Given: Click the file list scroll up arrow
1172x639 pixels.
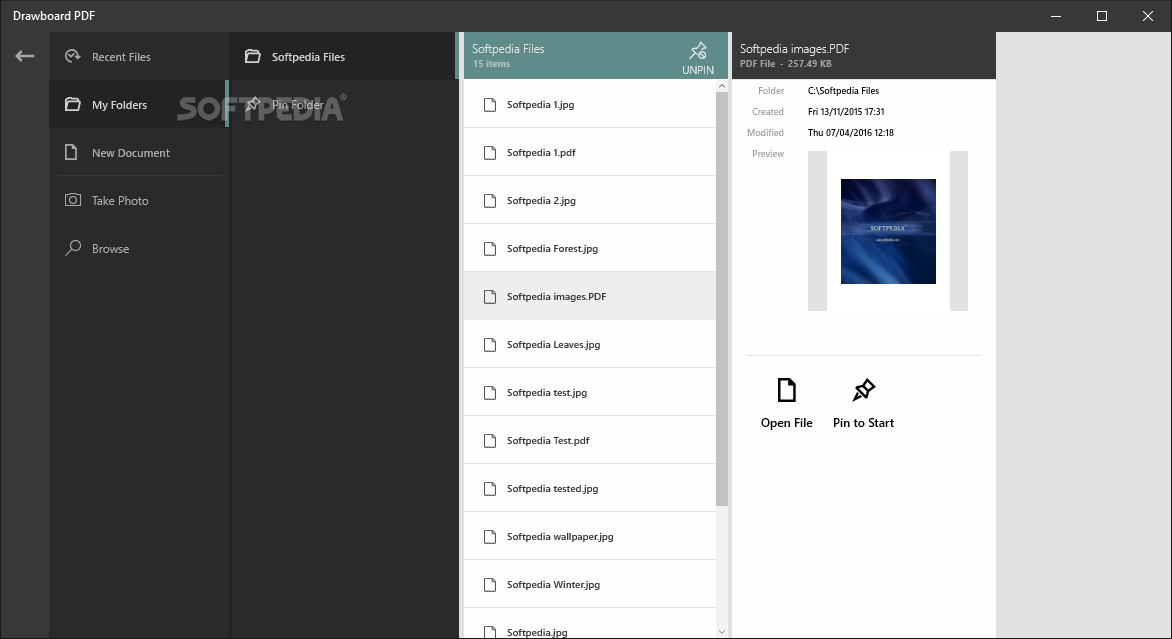Looking at the screenshot, I should point(721,86).
